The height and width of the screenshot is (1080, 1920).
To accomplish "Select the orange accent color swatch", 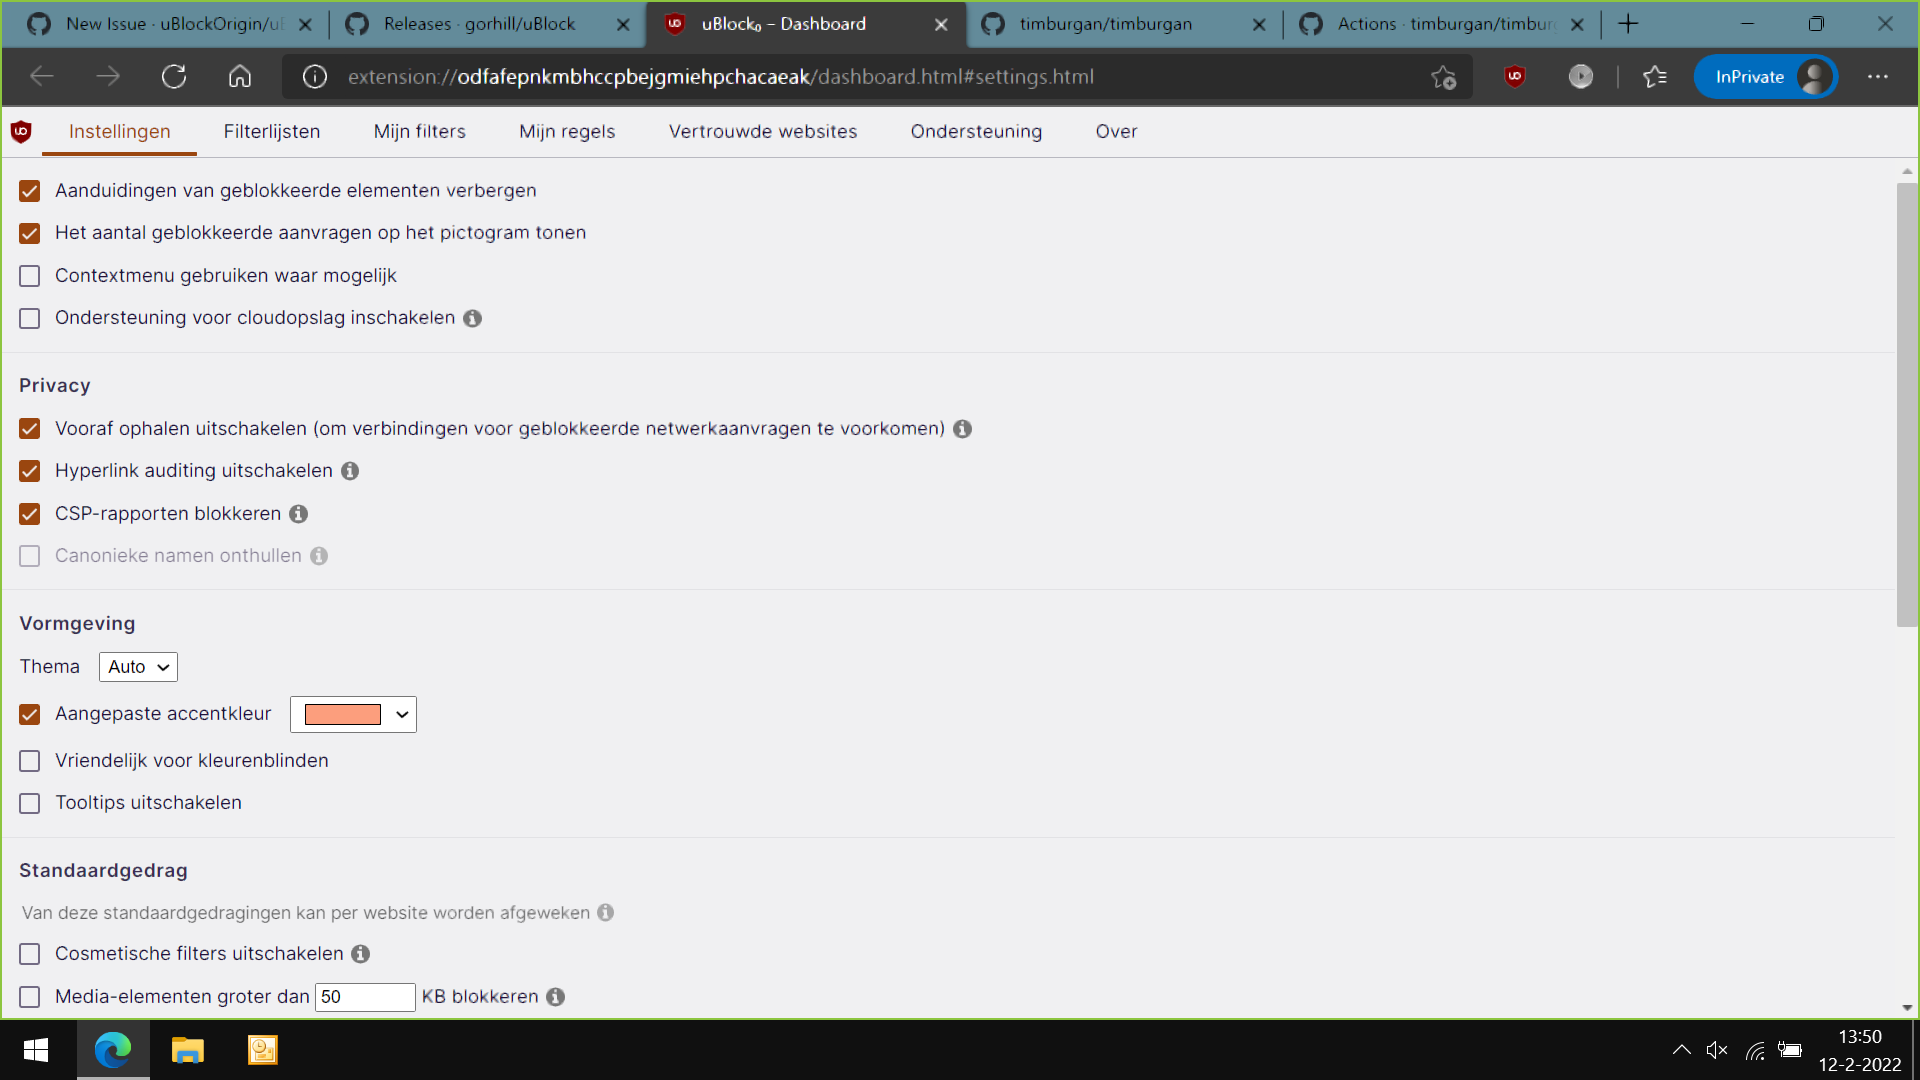I will click(x=344, y=714).
